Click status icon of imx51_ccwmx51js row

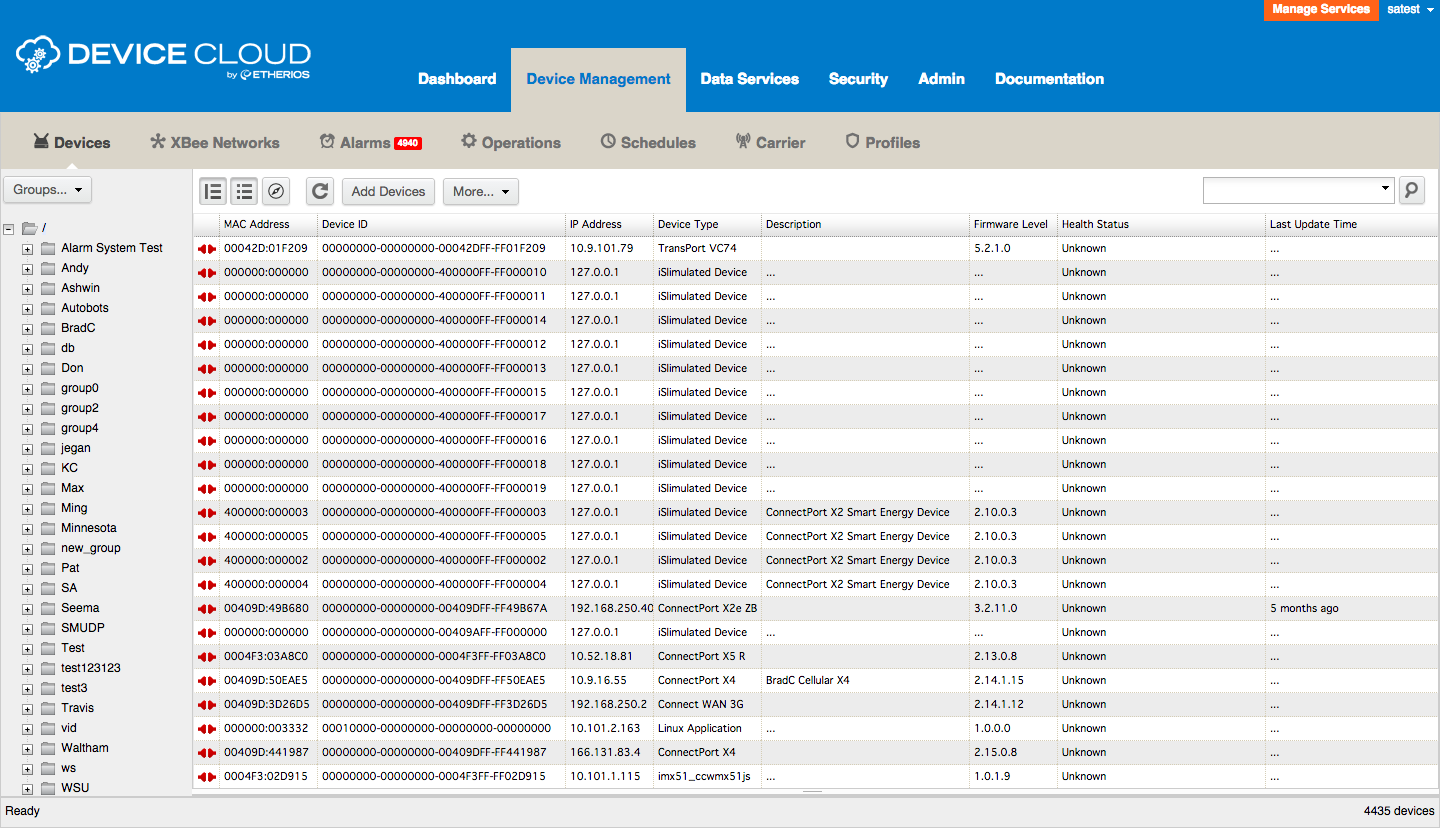[x=207, y=776]
